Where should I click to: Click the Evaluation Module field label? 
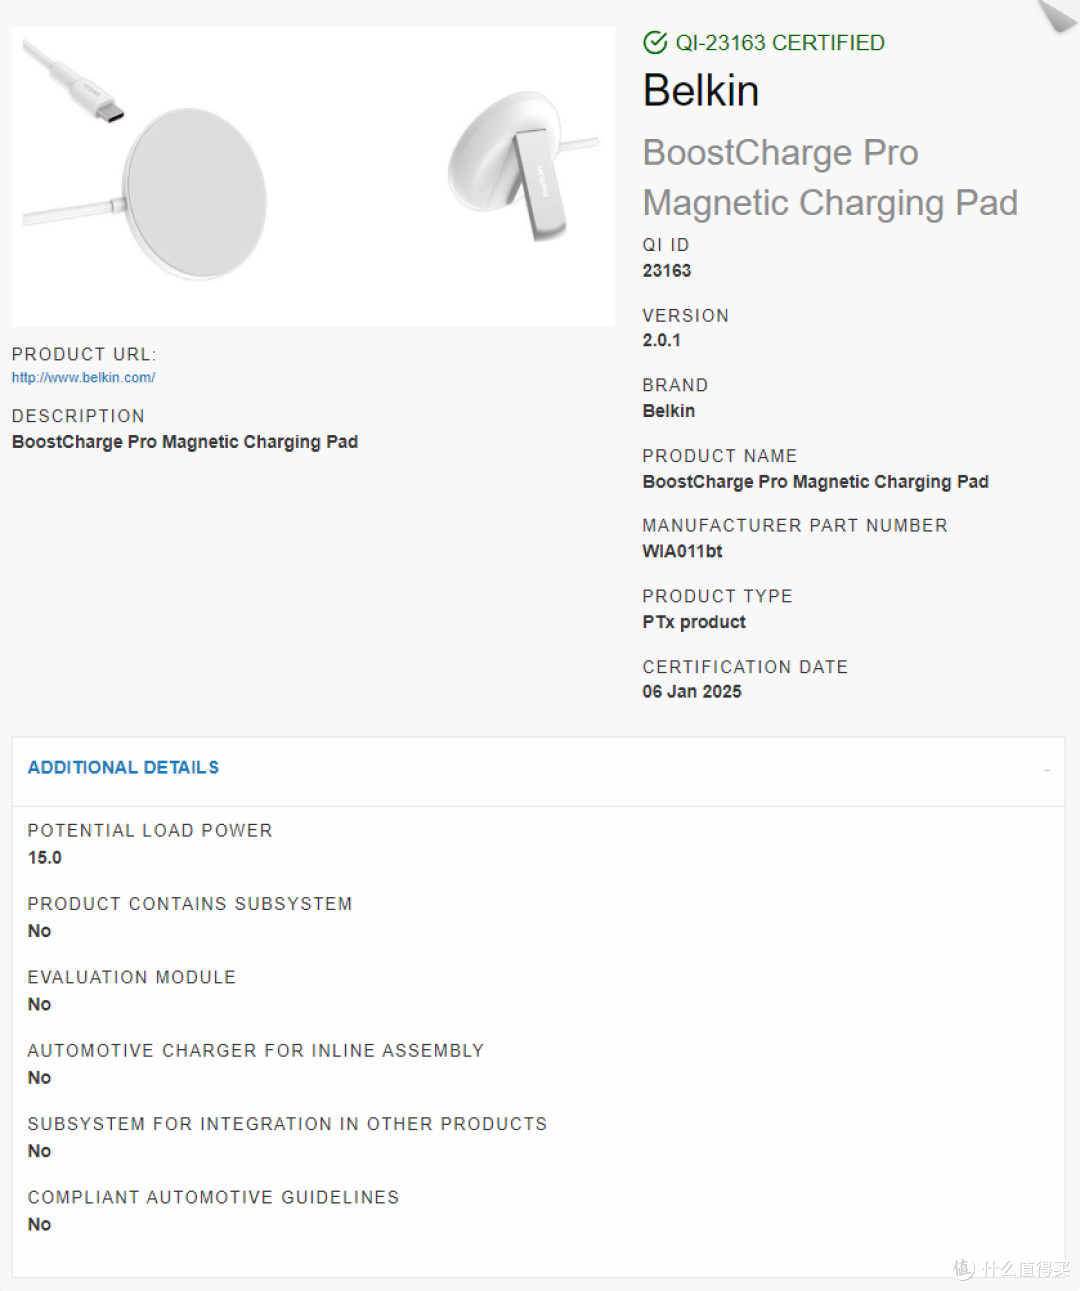point(132,977)
